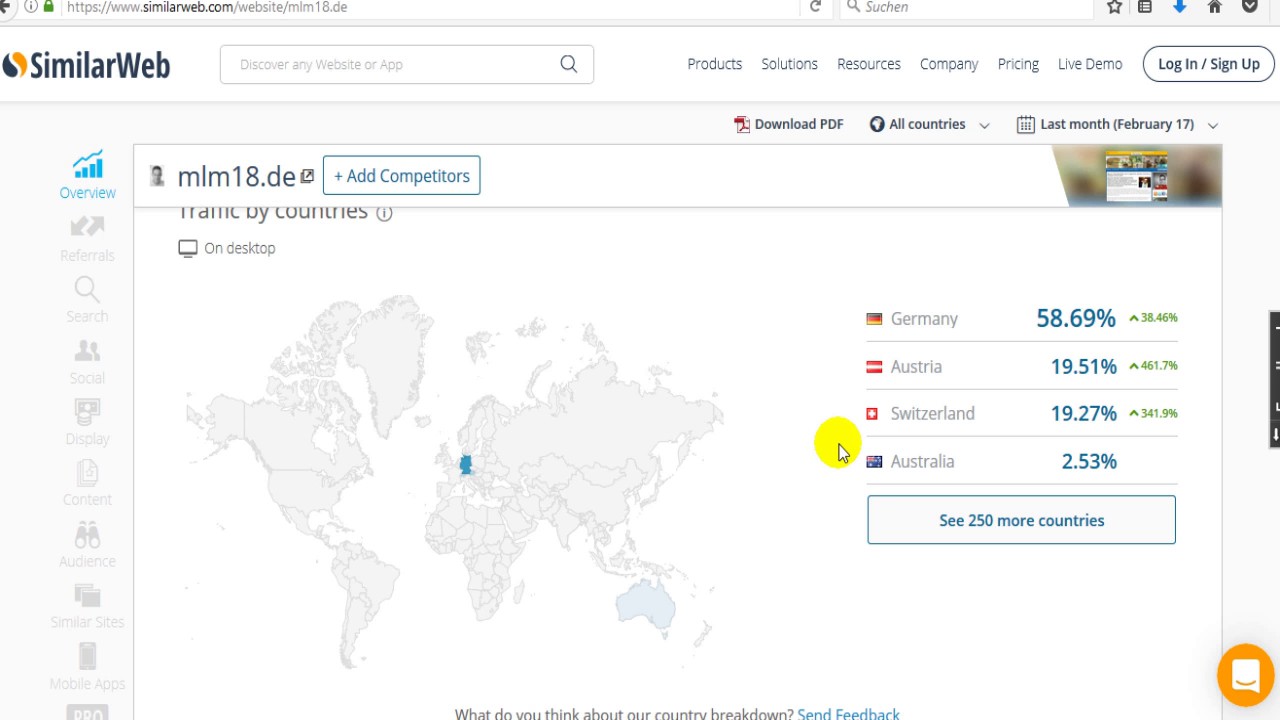Viewport: 1280px width, 720px height.
Task: Click the Add Competitors button
Action: tap(401, 176)
